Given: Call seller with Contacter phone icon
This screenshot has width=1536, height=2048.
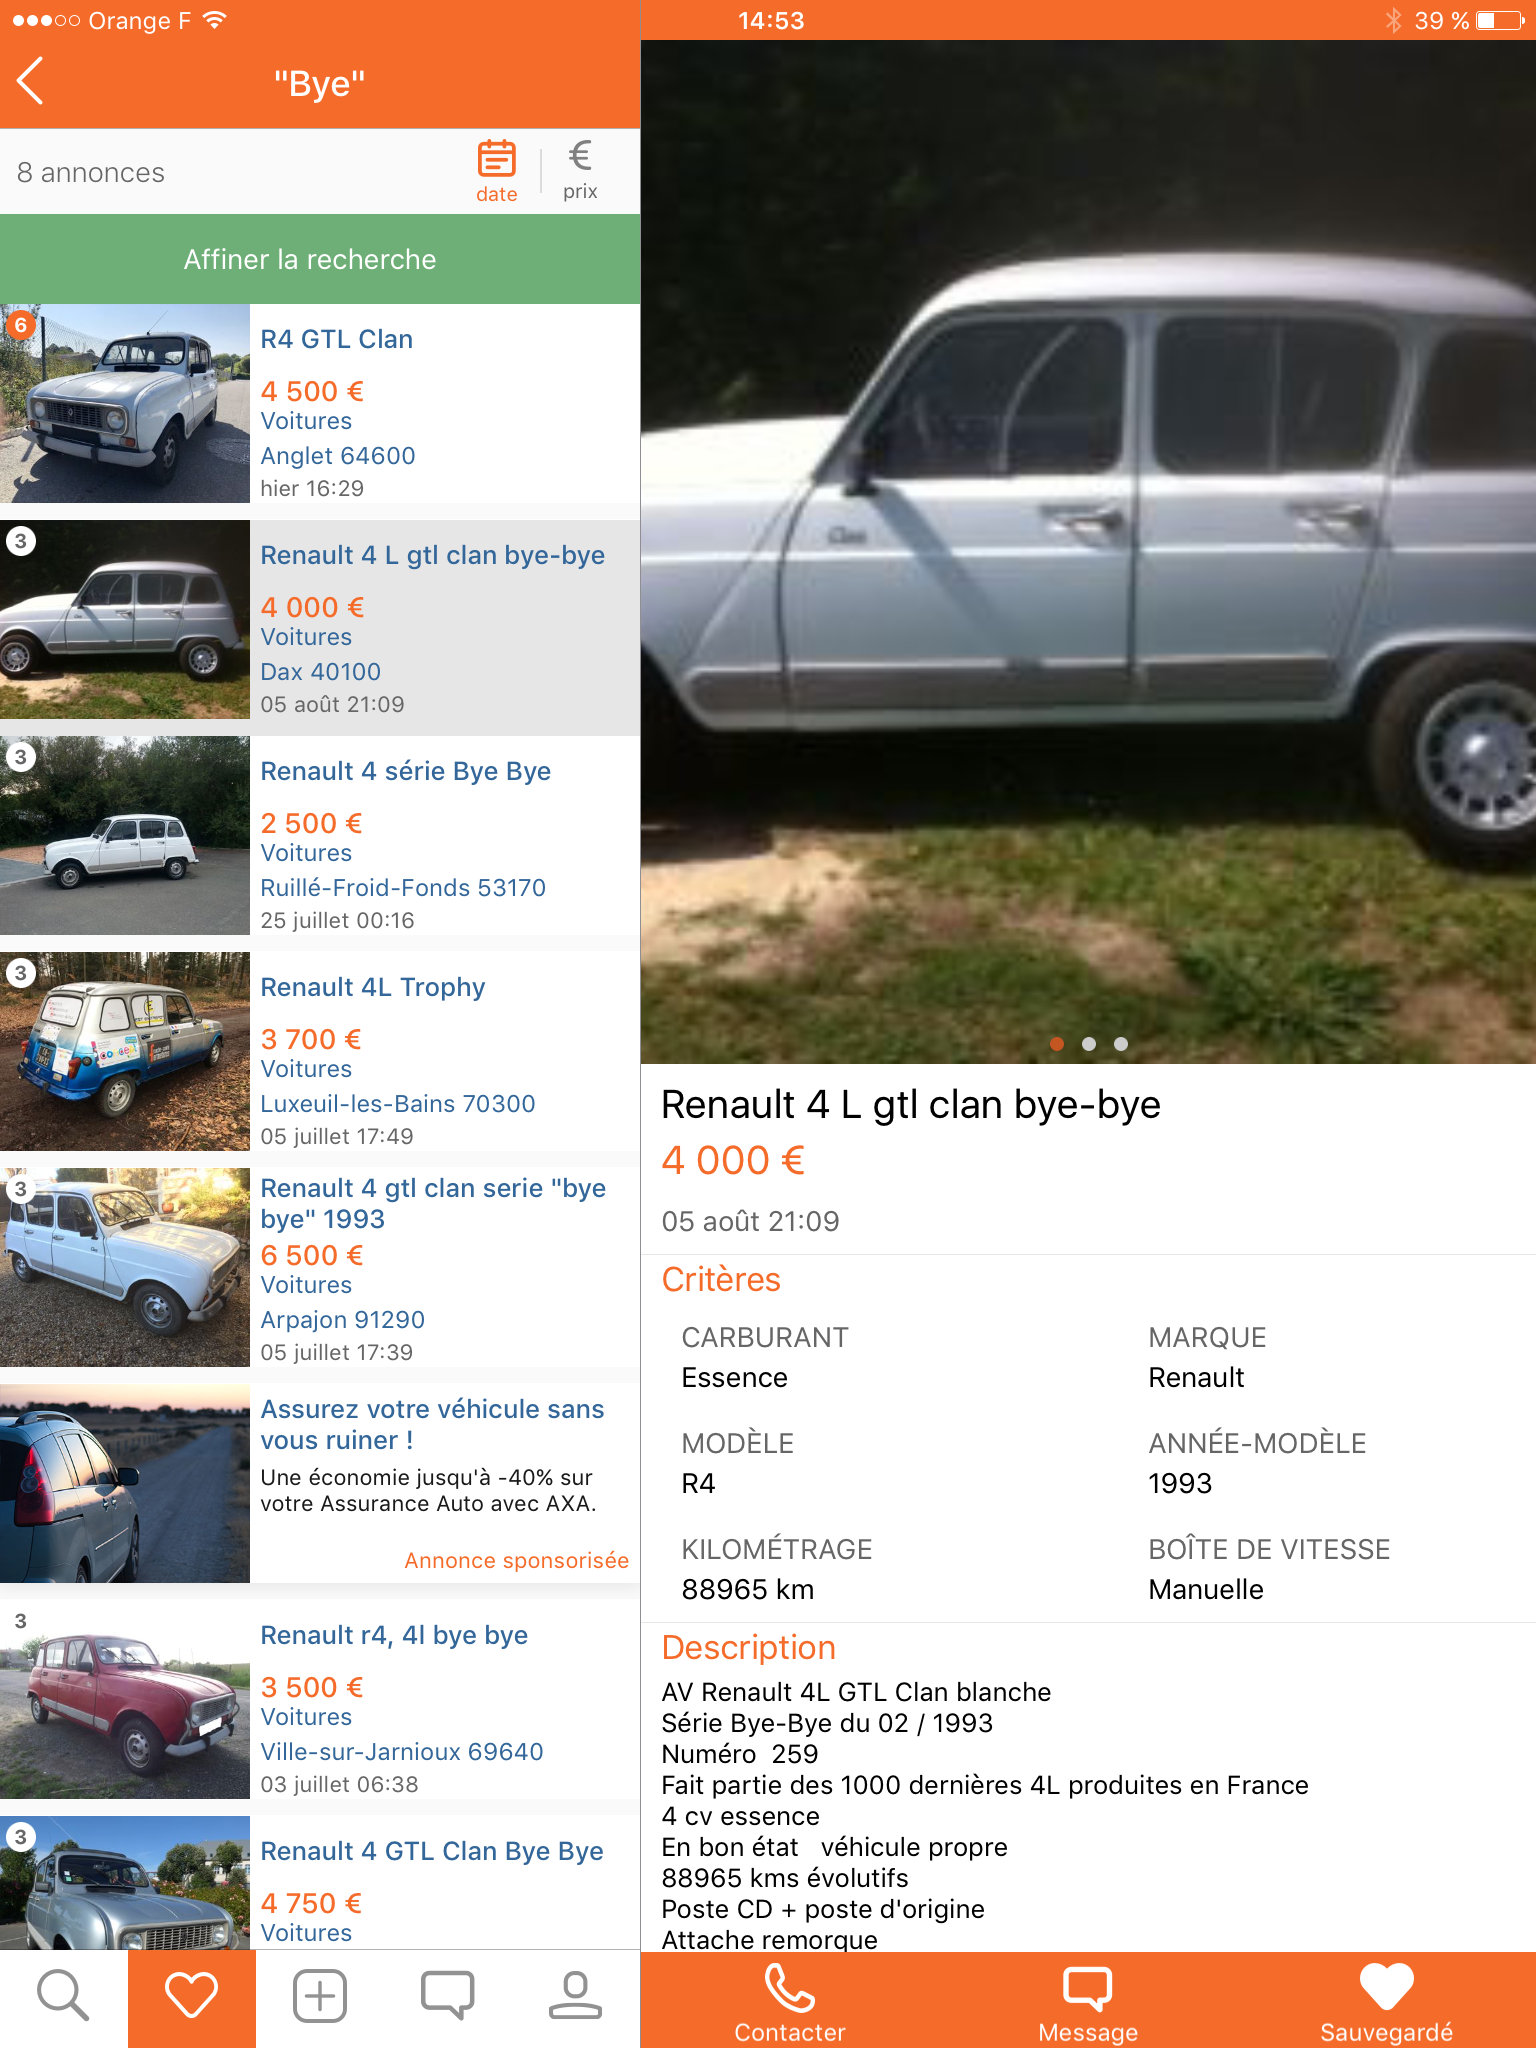Looking at the screenshot, I should [x=790, y=2002].
